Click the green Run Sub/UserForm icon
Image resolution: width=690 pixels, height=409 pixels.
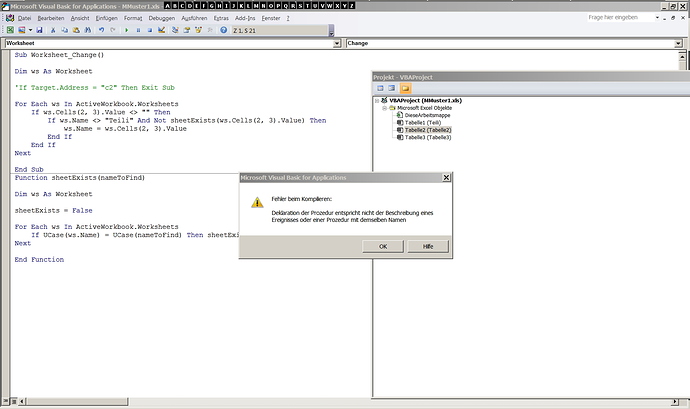(x=127, y=30)
